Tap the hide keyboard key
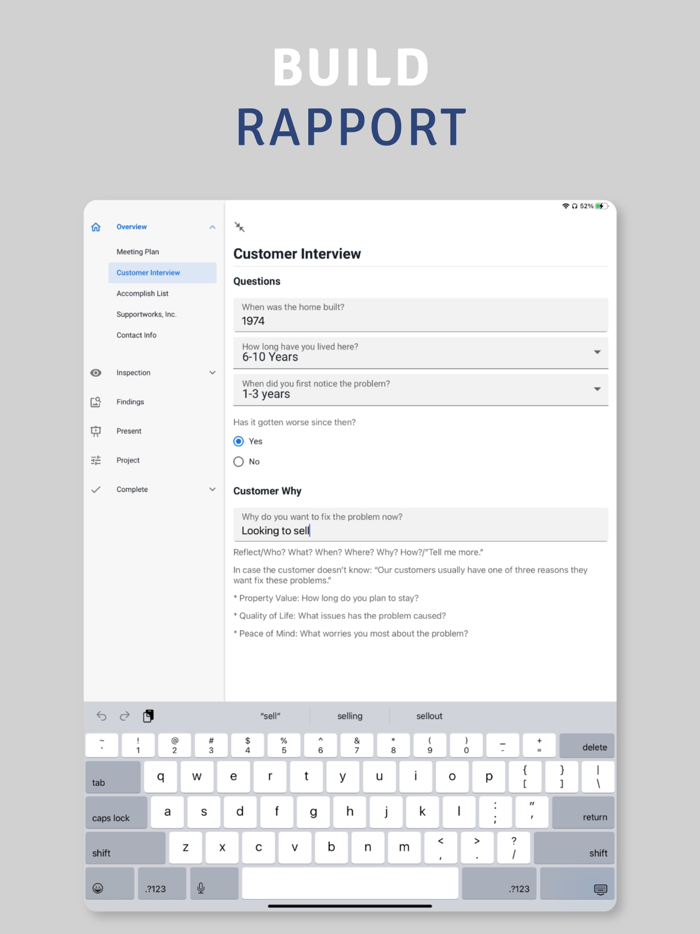 (577, 883)
